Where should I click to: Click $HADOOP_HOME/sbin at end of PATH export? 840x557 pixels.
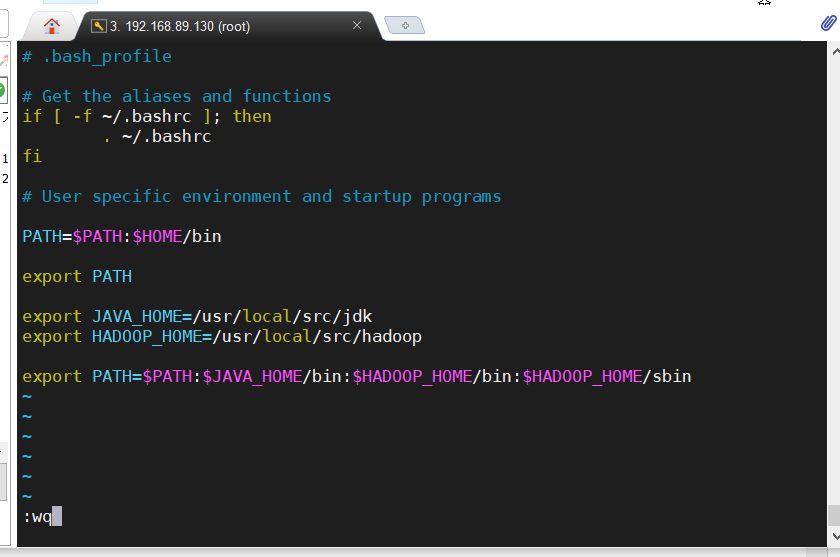(x=606, y=377)
